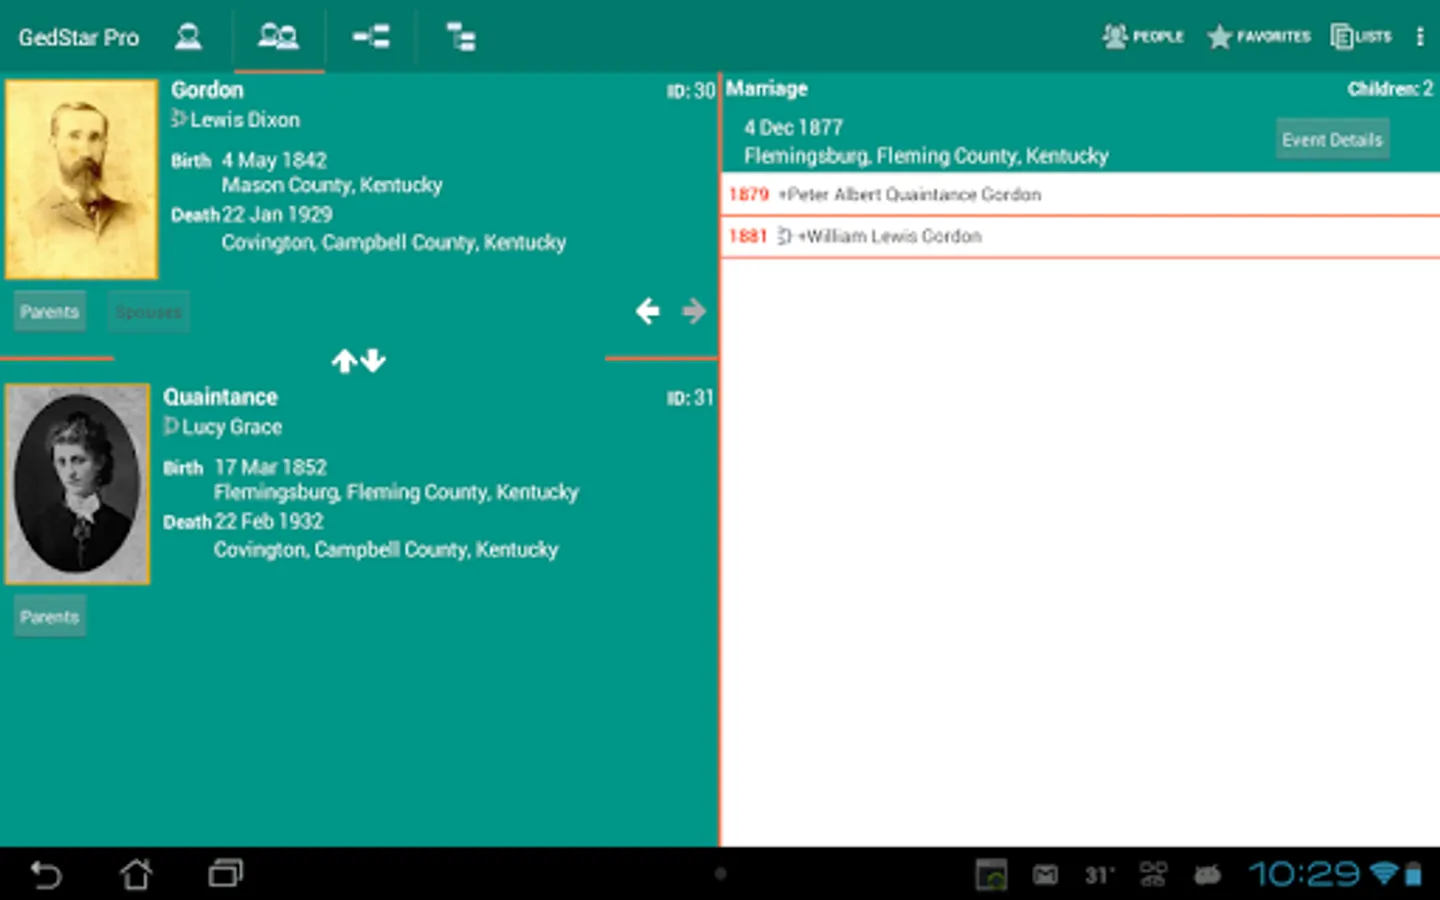Tap Mason County, Kentucky birthplace
The height and width of the screenshot is (900, 1440).
pos(332,185)
